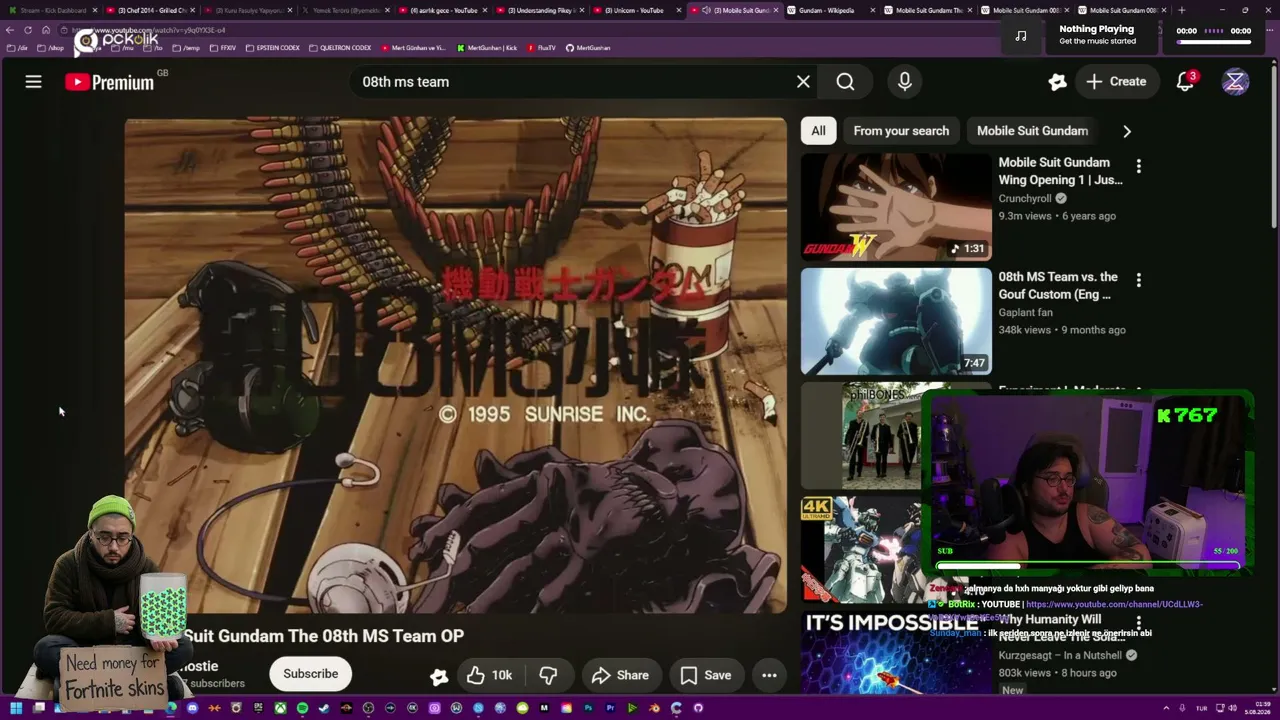
Task: Open the Mert Günhan ve Yi... bookmark
Action: click(x=413, y=48)
